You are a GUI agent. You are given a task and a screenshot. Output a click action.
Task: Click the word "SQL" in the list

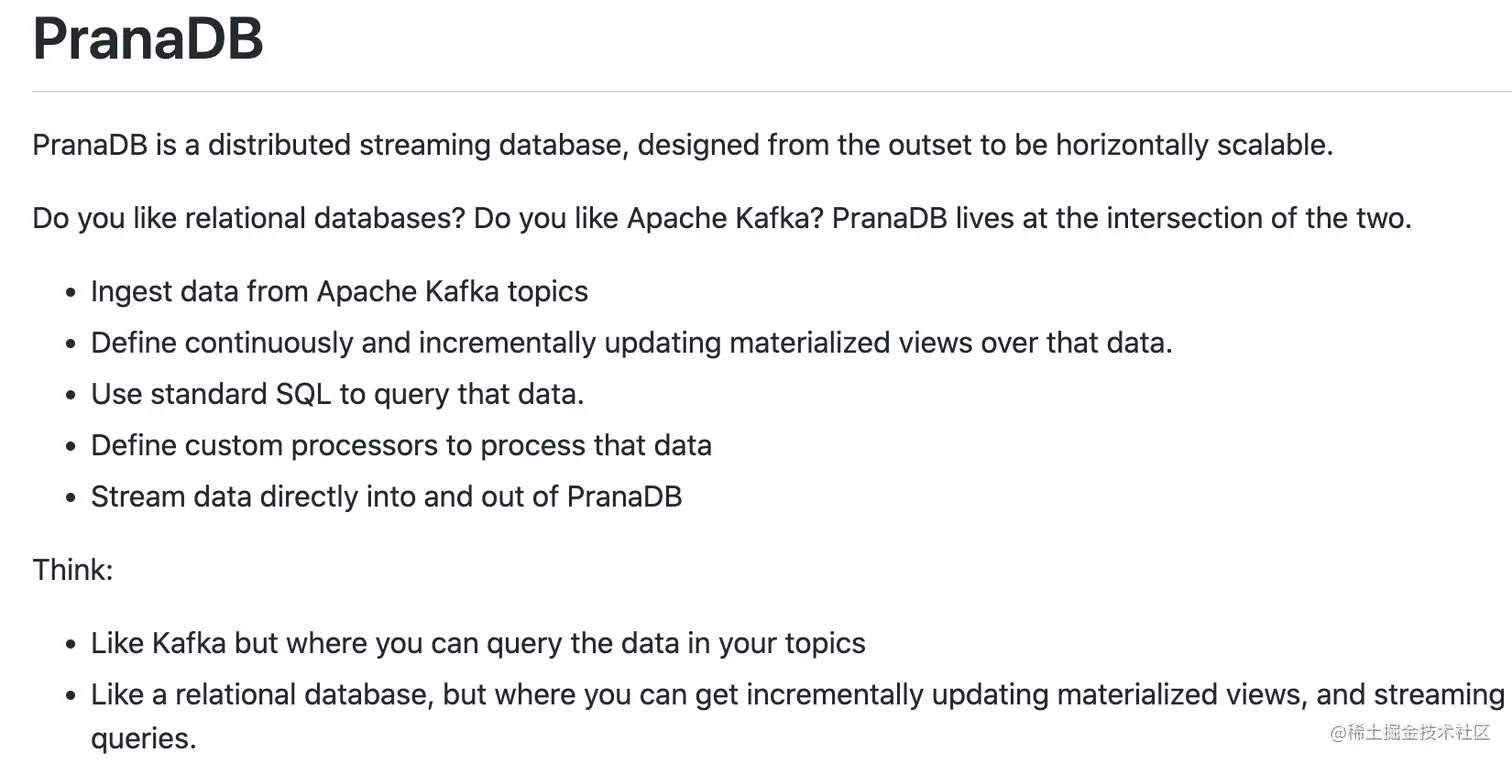(x=303, y=394)
